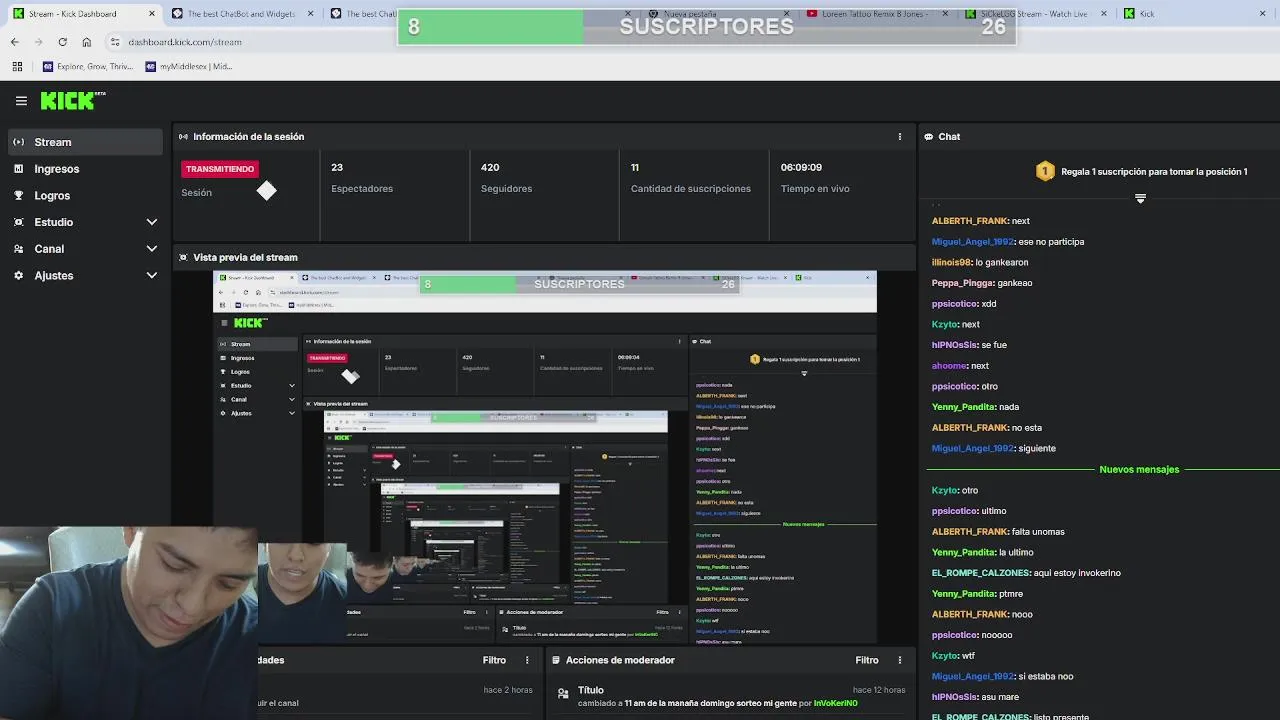Screen dimensions: 1280x720
Task: Click the Stream broadcast icon in the sidebar
Action: coord(18,142)
